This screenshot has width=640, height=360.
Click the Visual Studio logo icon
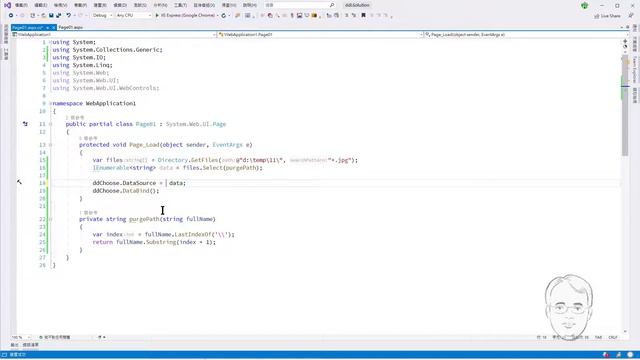(x=7, y=5)
